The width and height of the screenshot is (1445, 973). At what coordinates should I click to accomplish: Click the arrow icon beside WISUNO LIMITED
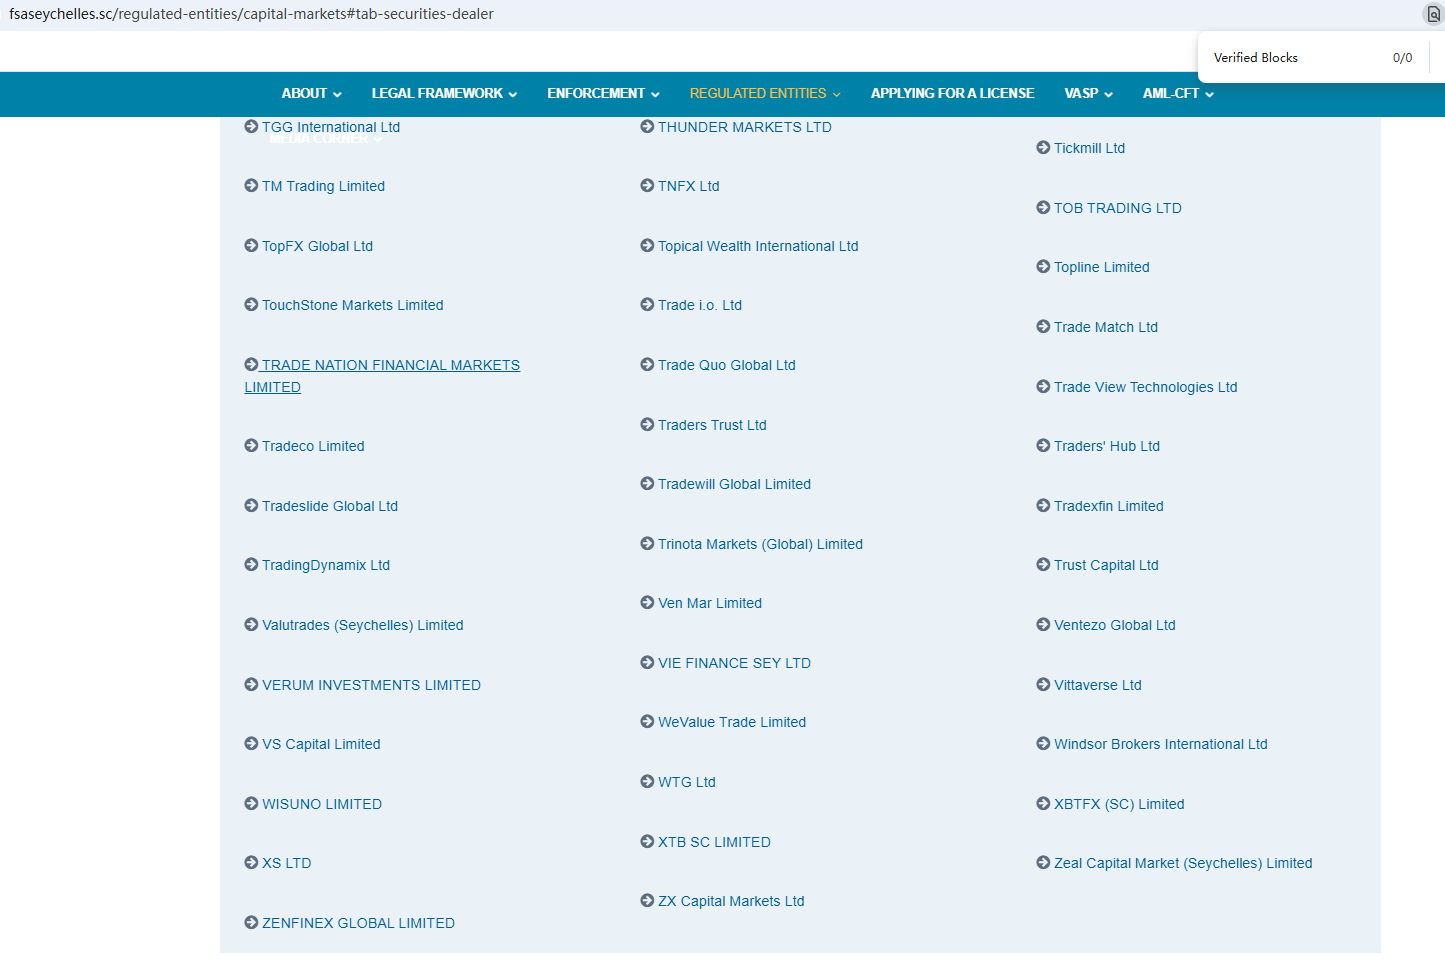[x=251, y=803]
